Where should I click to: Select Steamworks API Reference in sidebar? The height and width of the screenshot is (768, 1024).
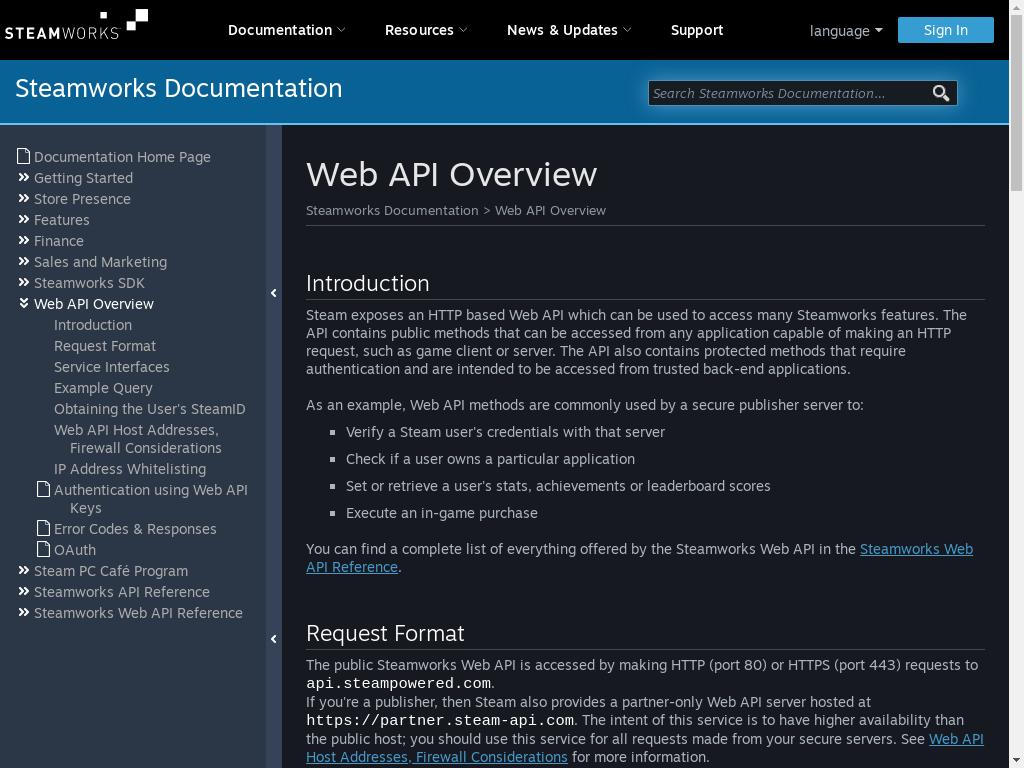click(122, 592)
